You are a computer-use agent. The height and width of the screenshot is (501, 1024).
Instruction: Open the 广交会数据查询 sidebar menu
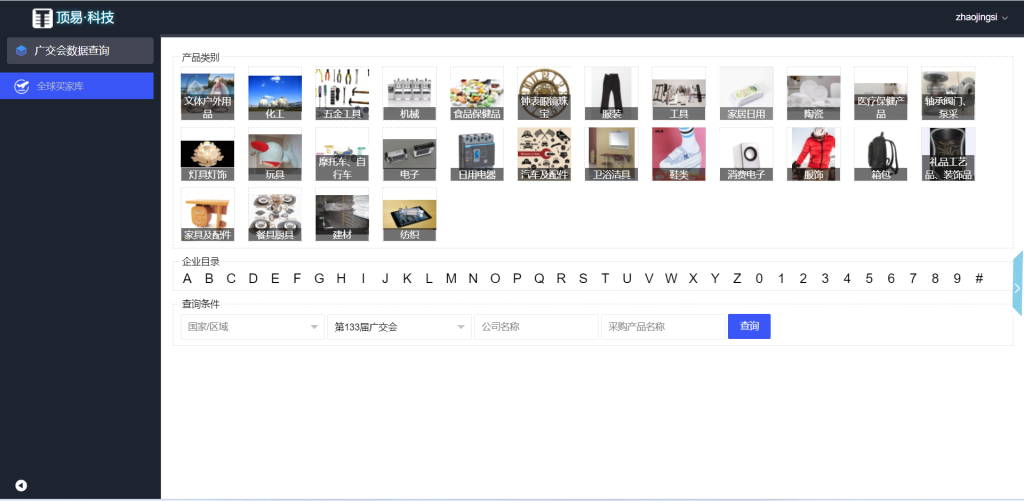pos(80,51)
